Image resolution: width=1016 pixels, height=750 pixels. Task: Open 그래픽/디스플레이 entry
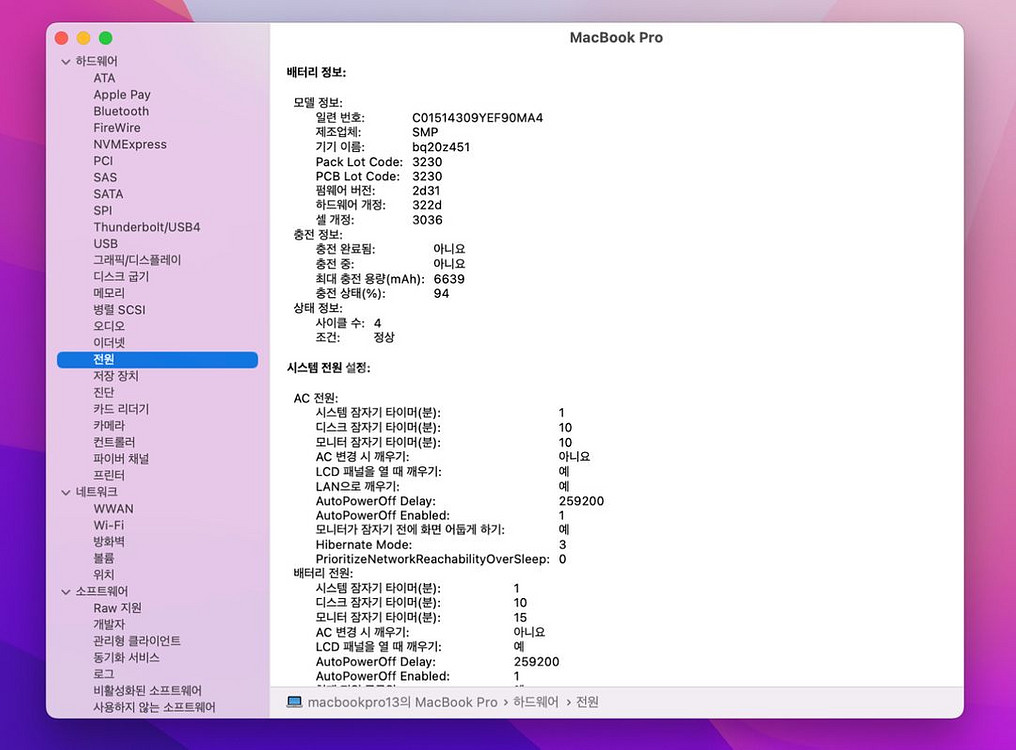[x=137, y=260]
